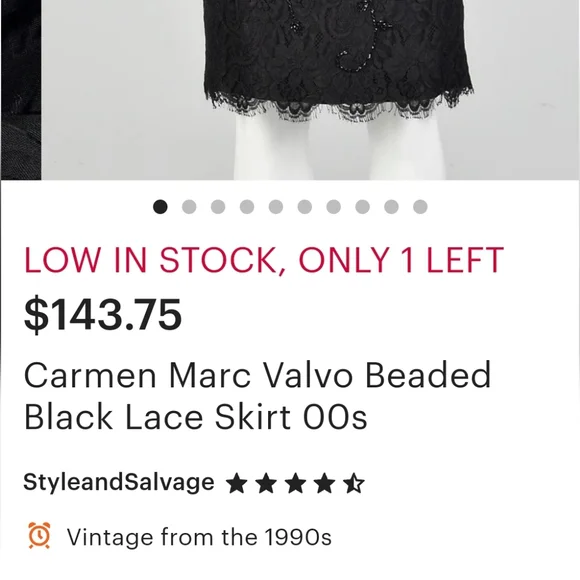Open the black lace skirt main photo
Viewport: 580px width, 580px height.
310,90
